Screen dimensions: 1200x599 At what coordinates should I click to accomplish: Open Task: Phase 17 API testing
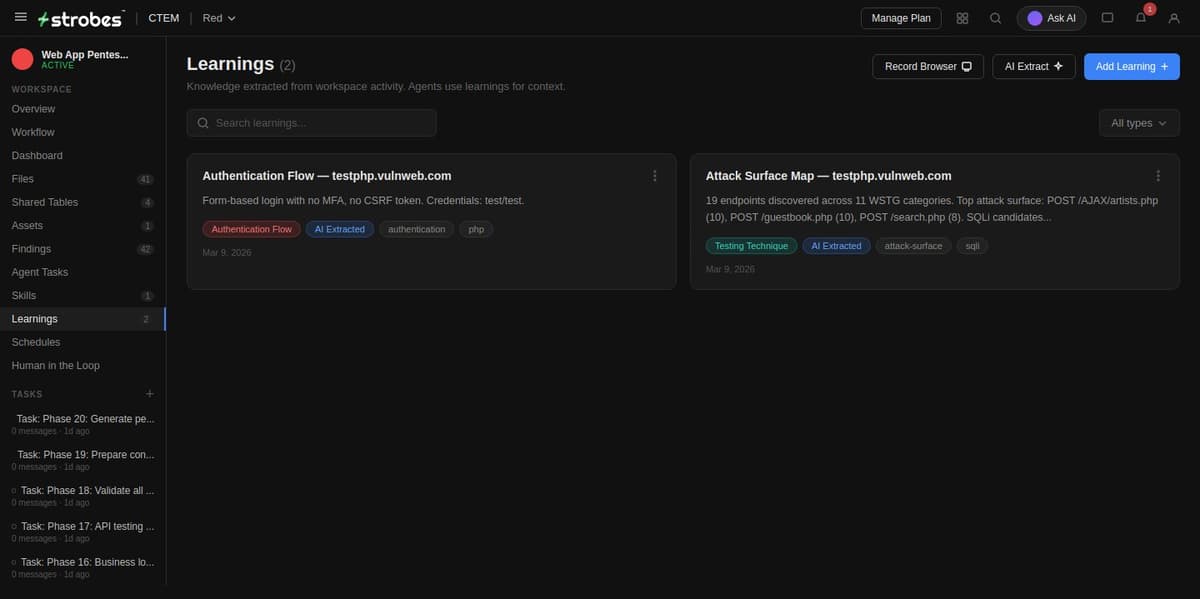(83, 531)
